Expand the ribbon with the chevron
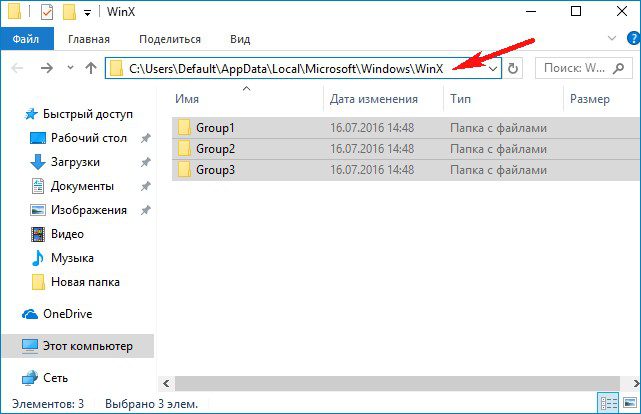This screenshot has width=641, height=414. [612, 38]
